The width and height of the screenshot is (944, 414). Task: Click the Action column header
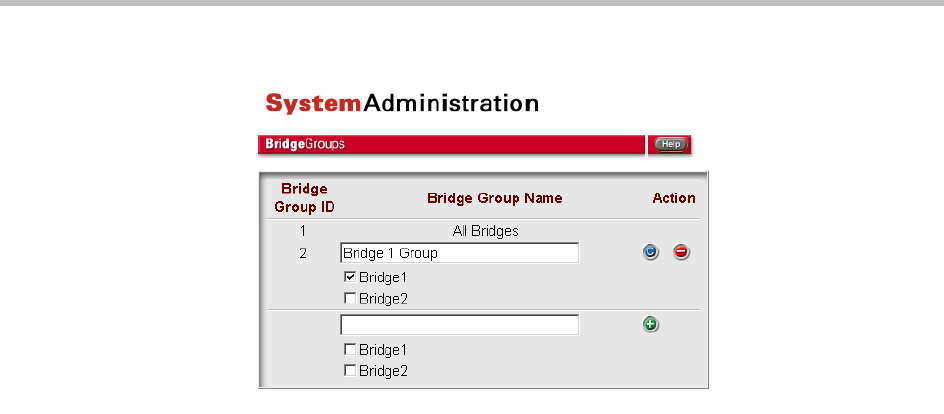pos(673,198)
